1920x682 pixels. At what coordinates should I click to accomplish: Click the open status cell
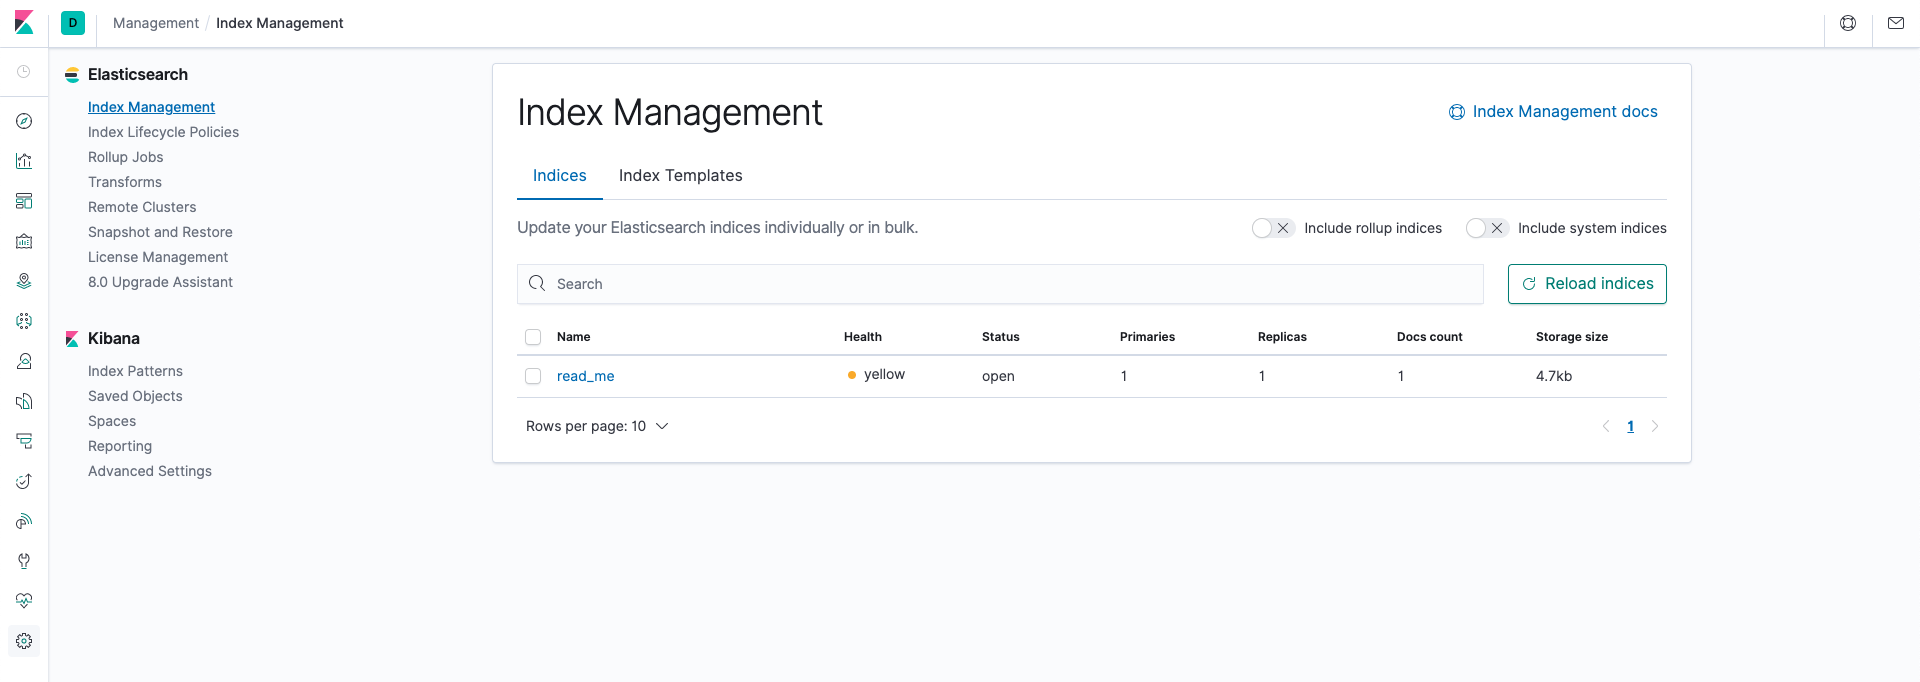click(x=998, y=376)
